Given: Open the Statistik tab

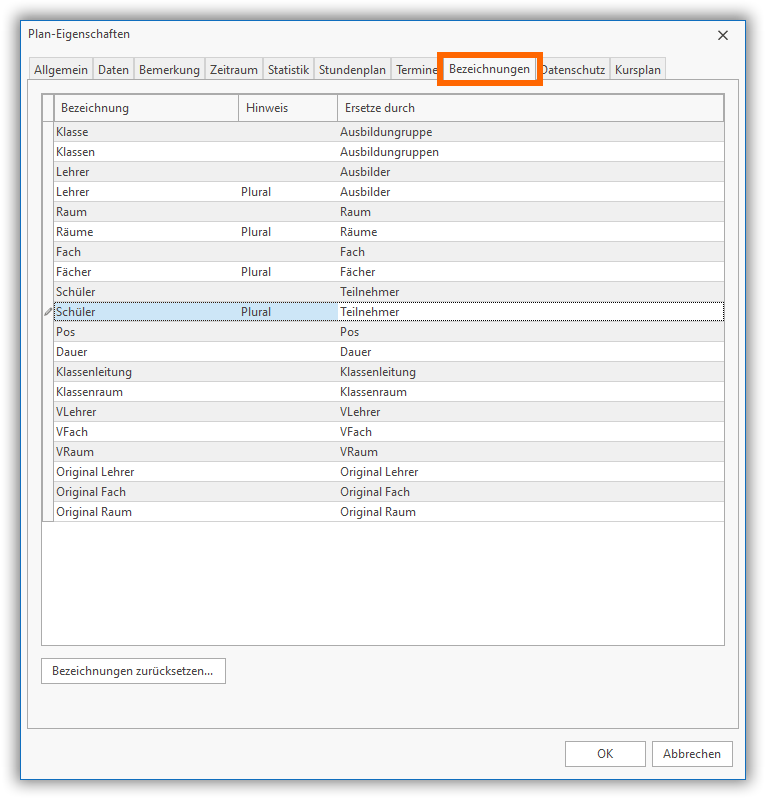Looking at the screenshot, I should (288, 70).
